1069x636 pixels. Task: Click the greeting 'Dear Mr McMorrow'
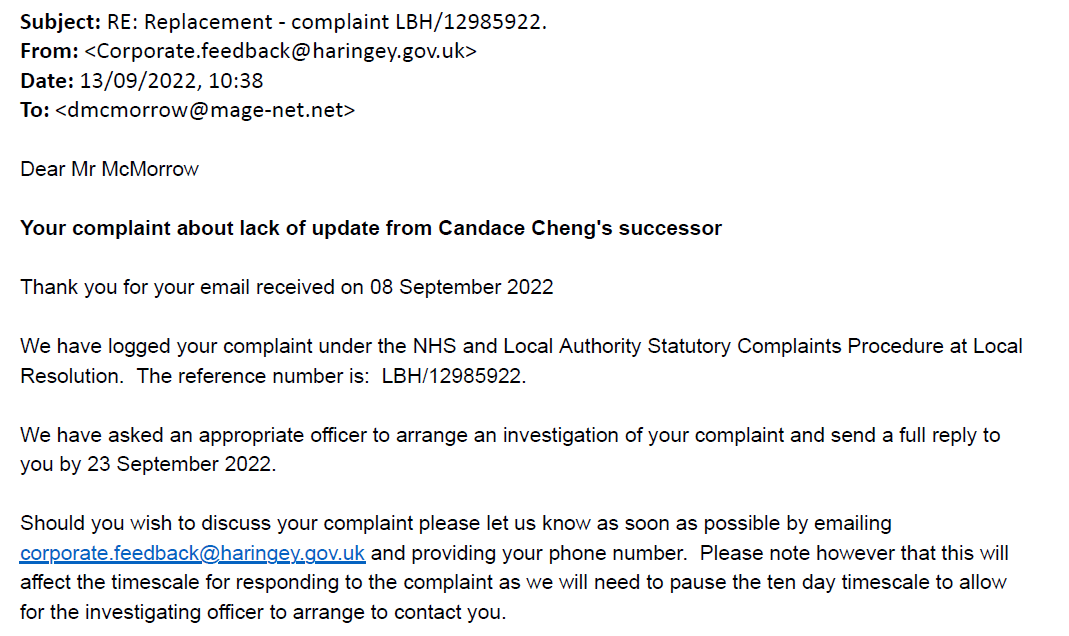coord(110,169)
